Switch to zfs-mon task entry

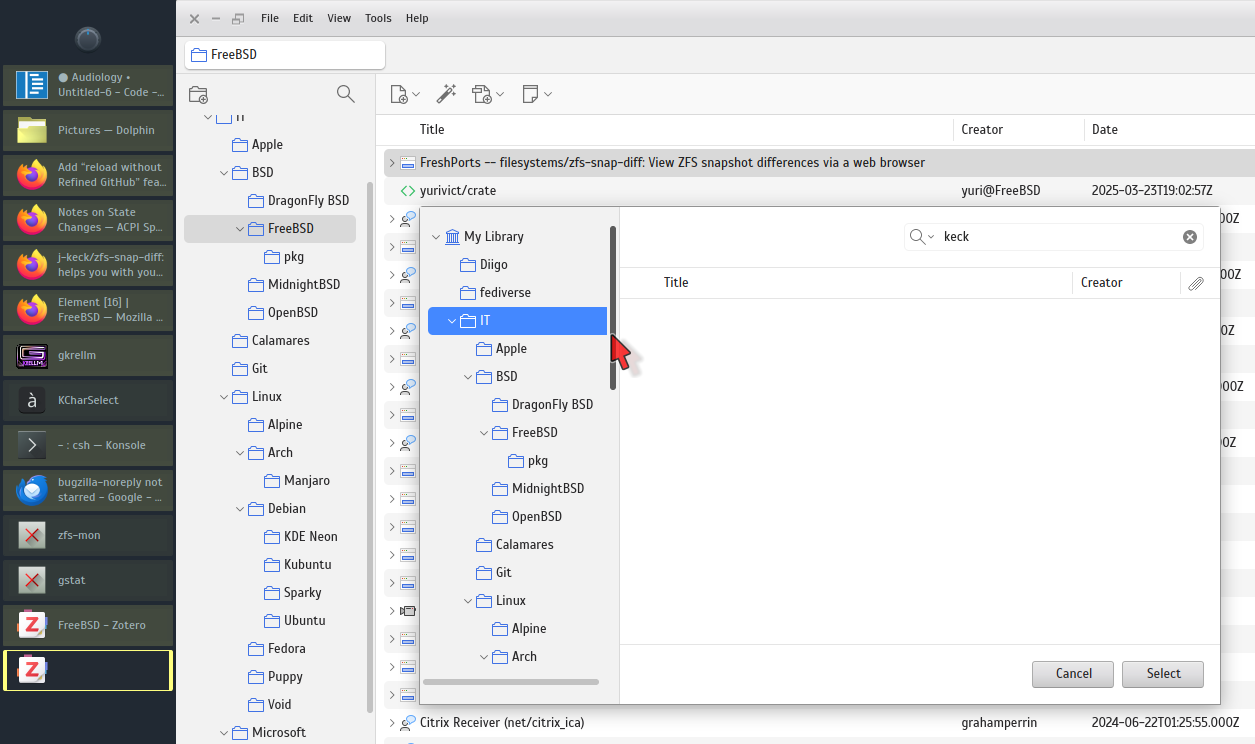point(88,535)
